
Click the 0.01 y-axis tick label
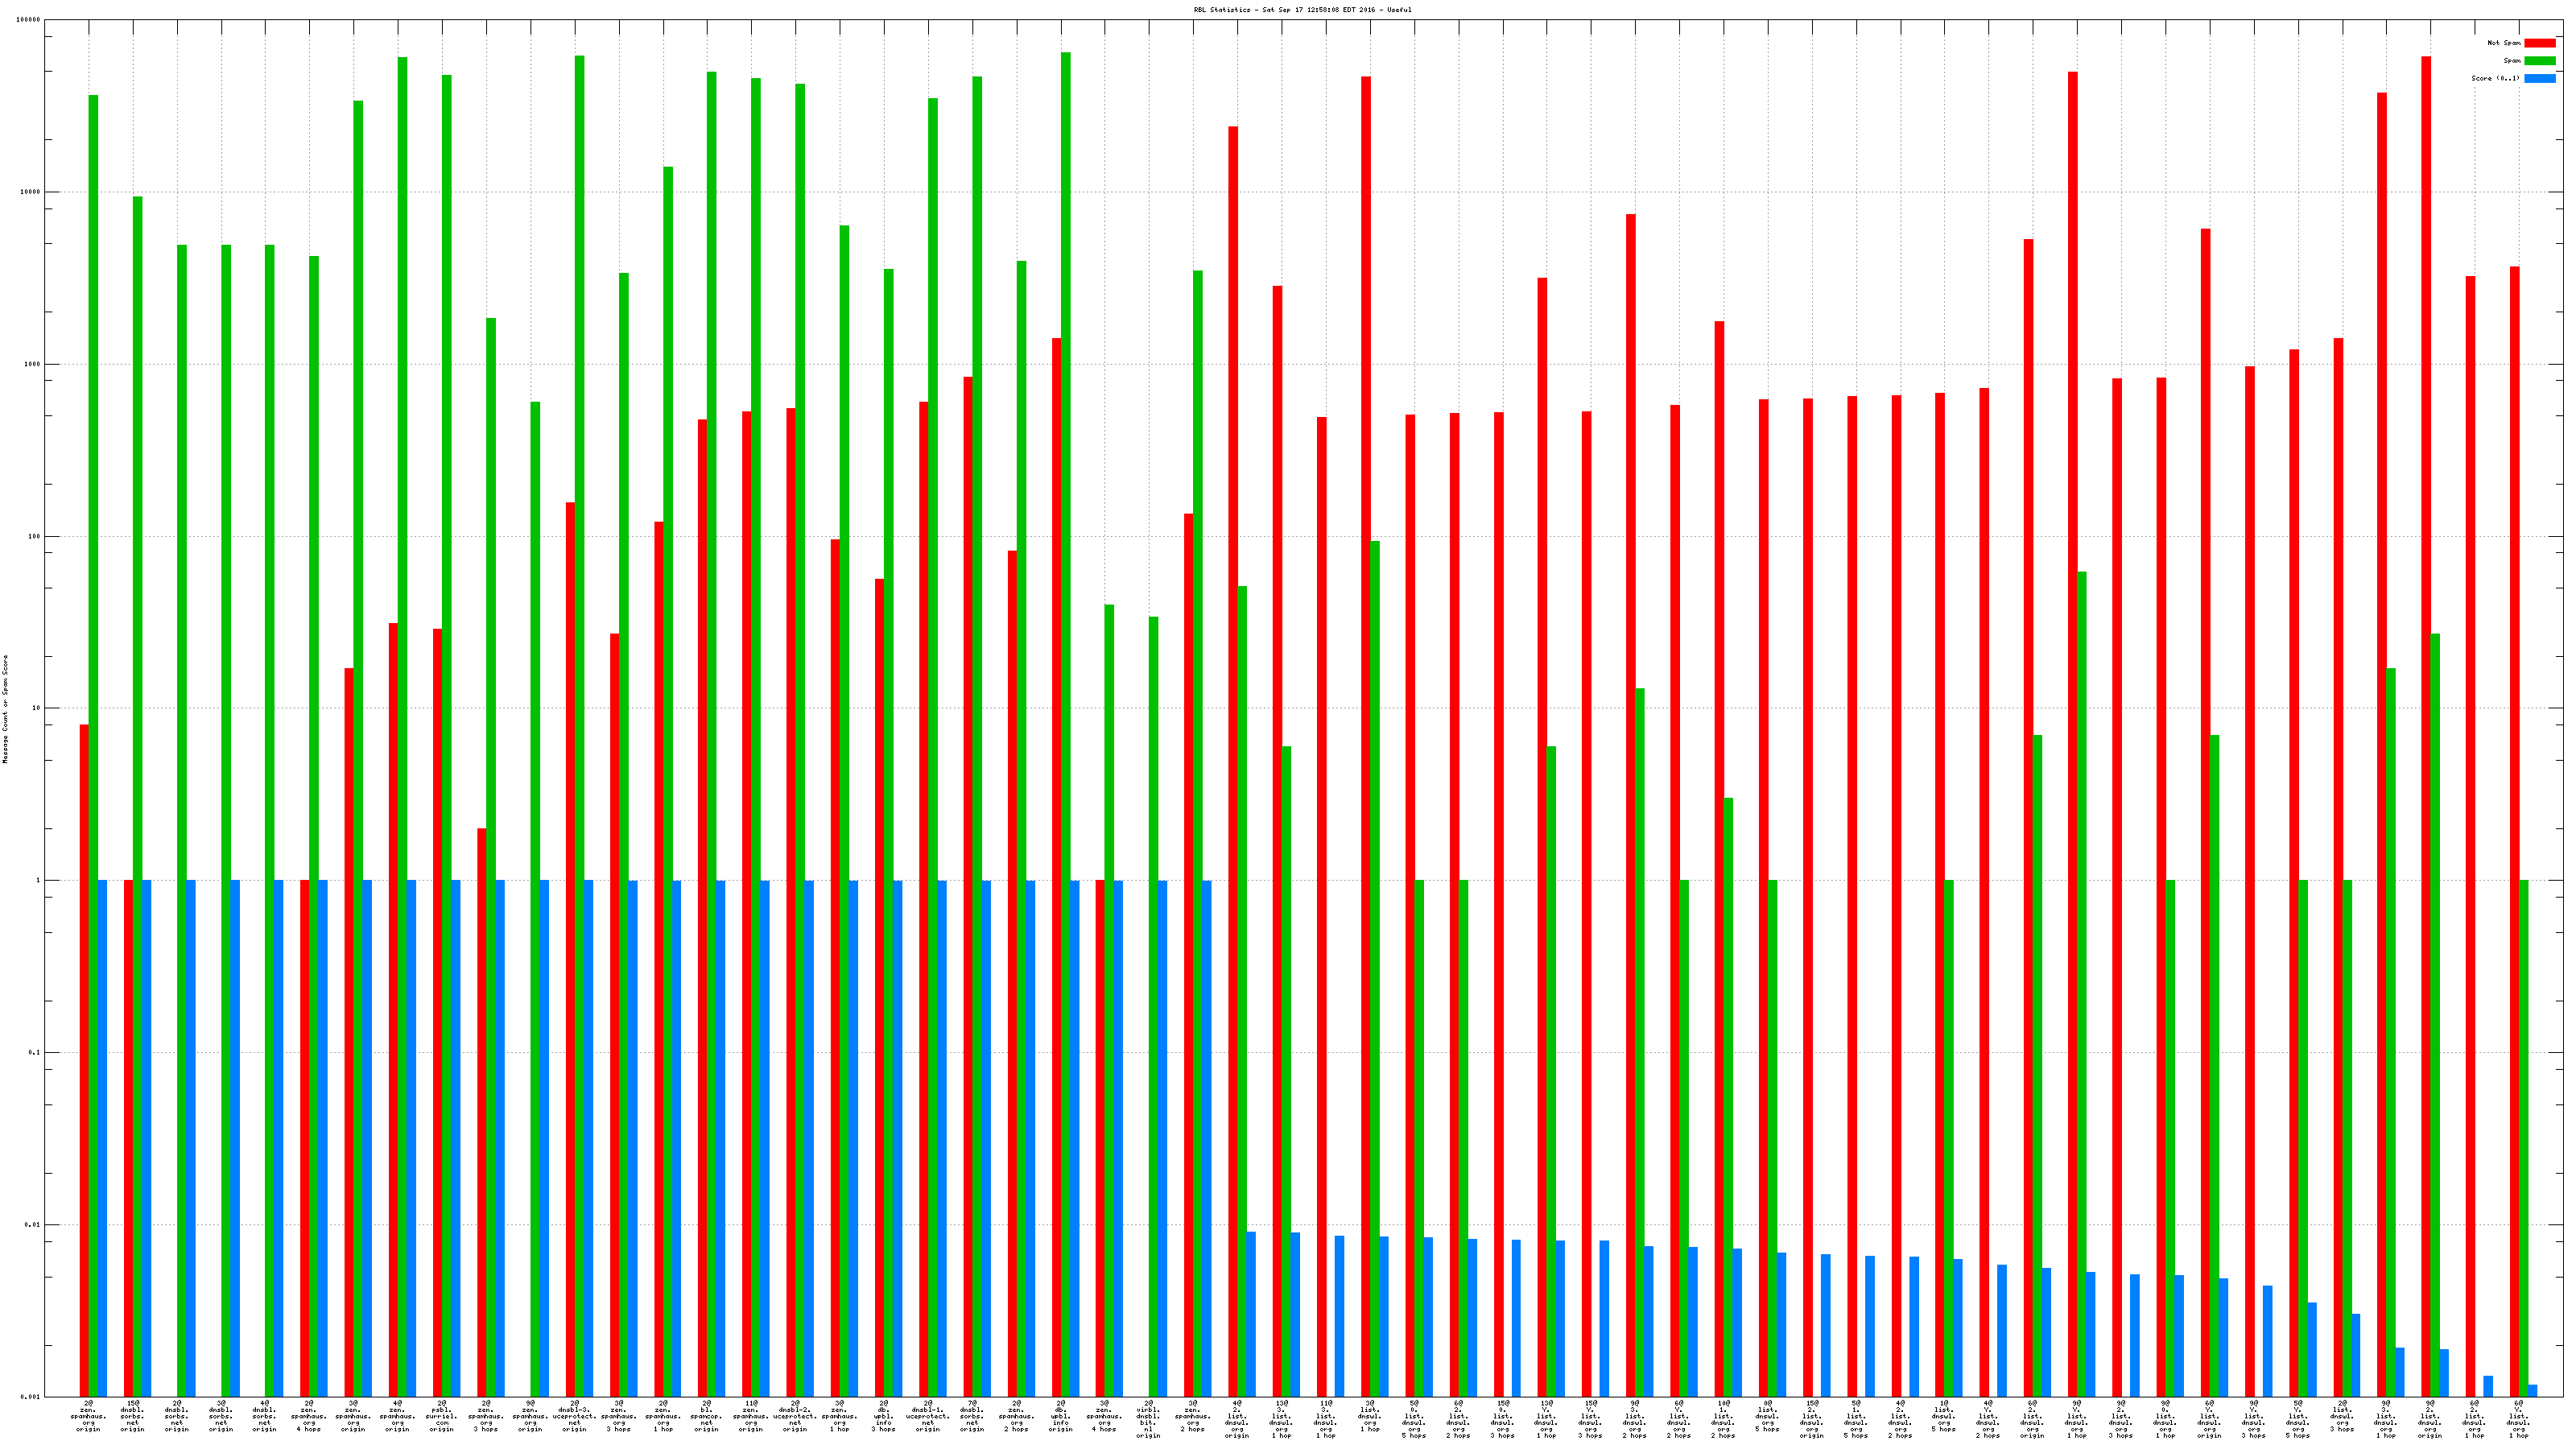point(33,1225)
